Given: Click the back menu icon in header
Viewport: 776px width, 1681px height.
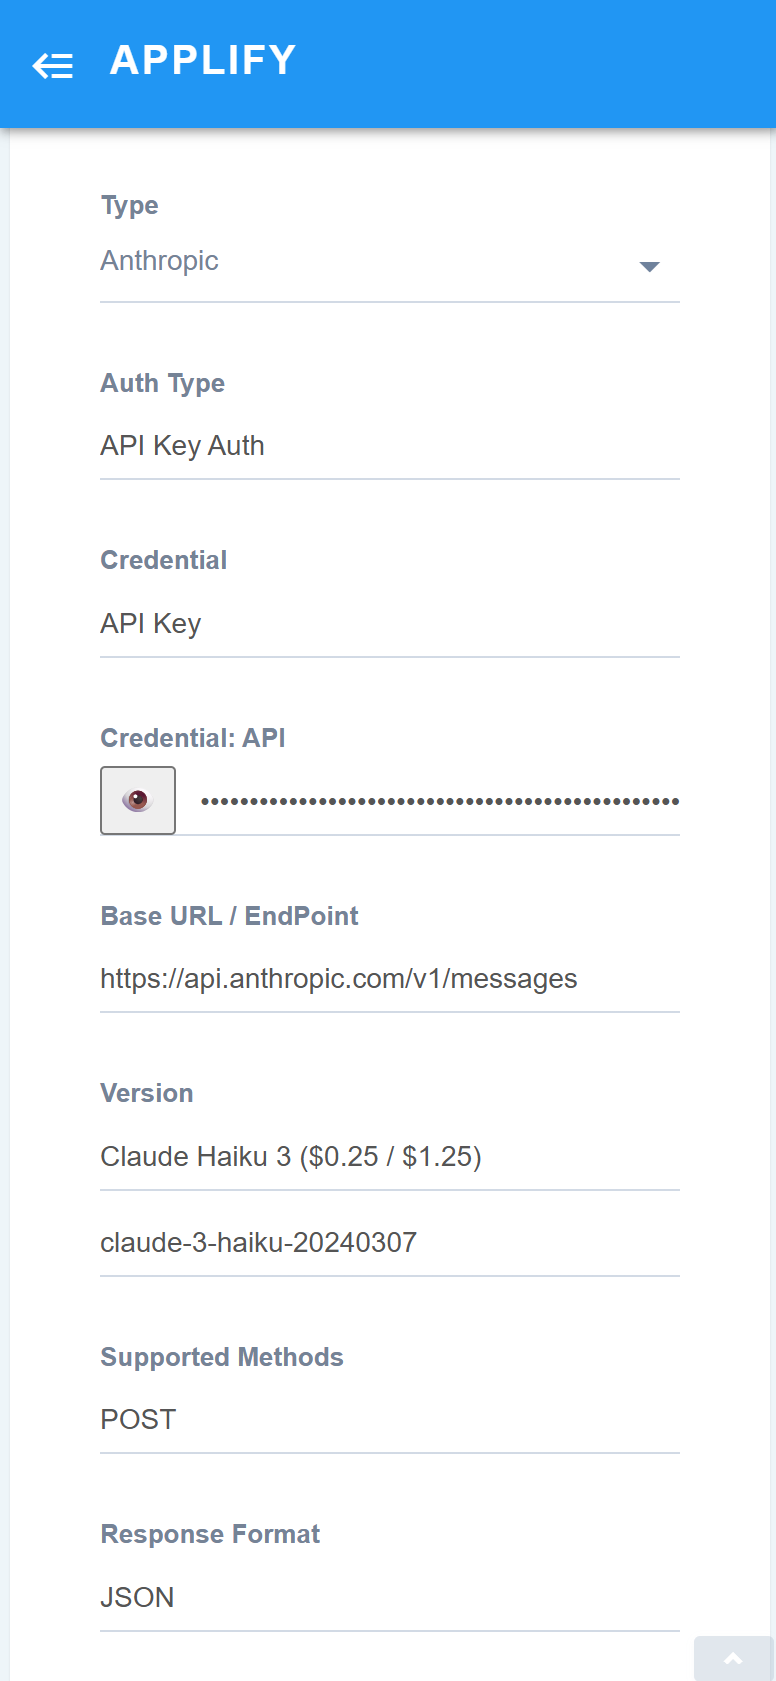Looking at the screenshot, I should 53,66.
